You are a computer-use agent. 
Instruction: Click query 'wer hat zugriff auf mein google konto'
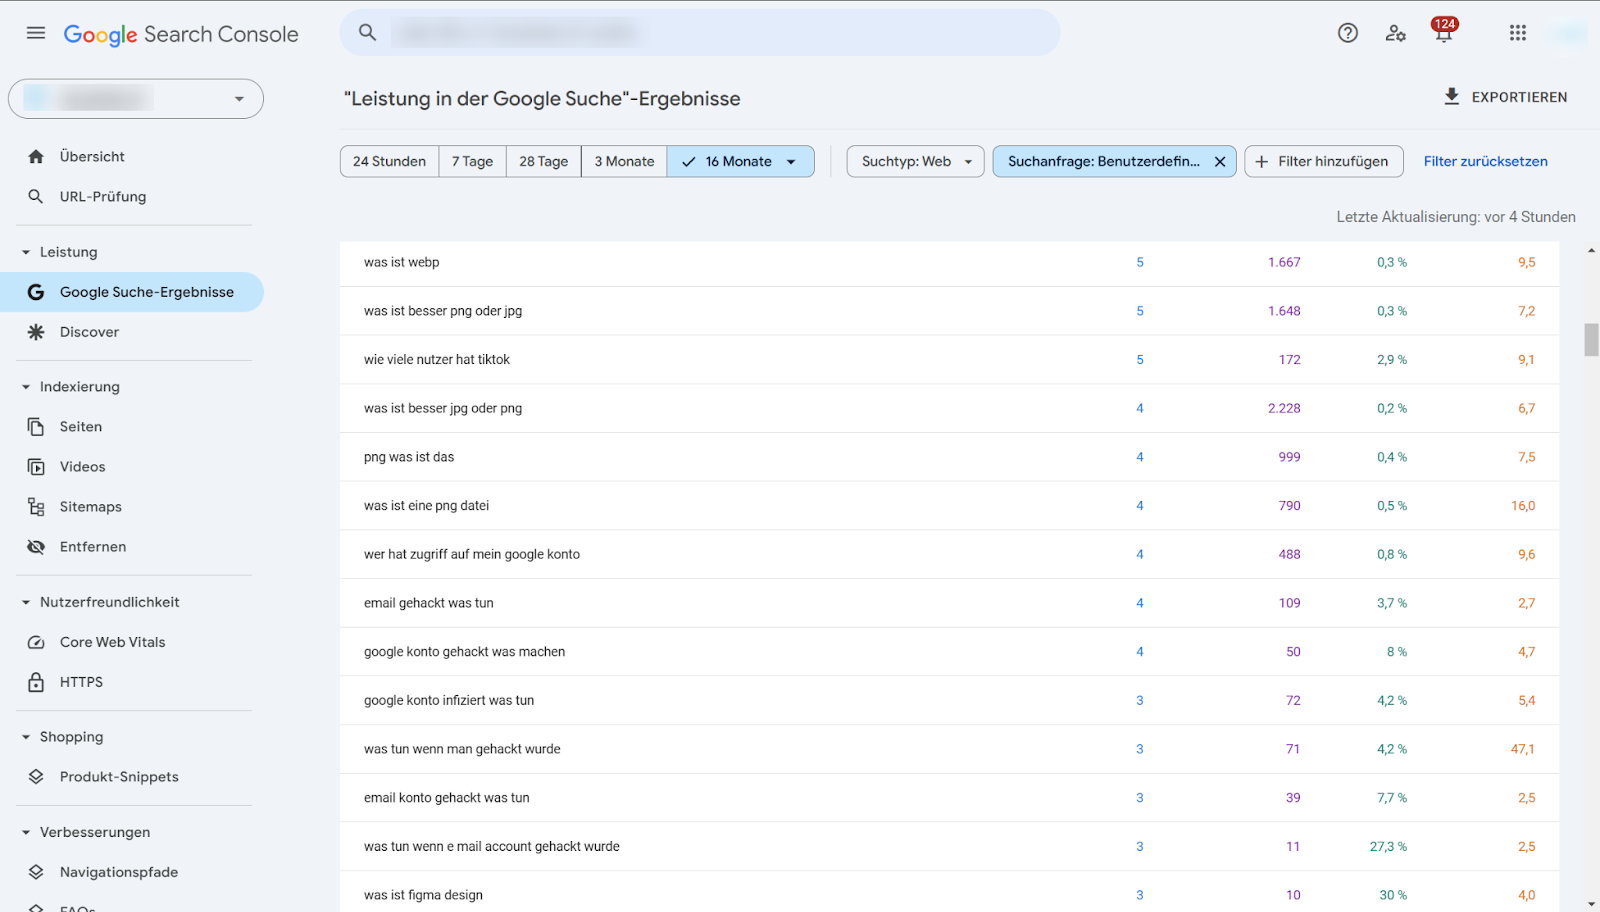click(x=472, y=554)
